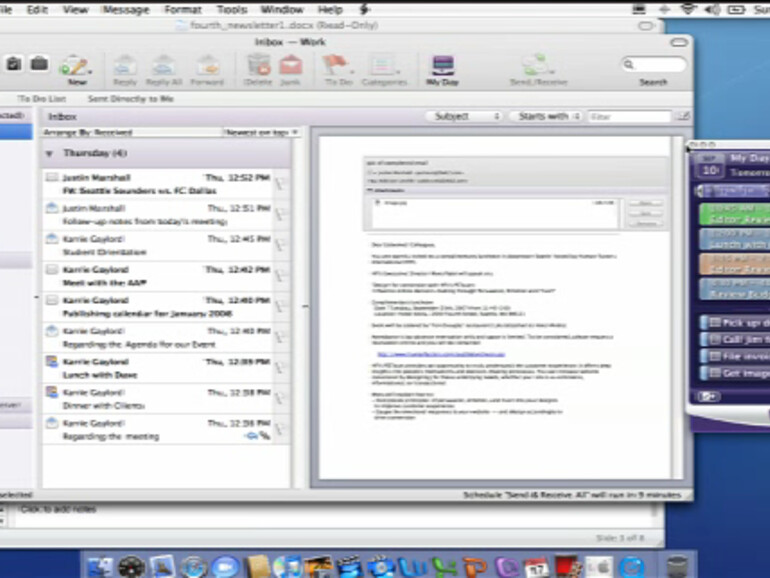Open the Message menu
The width and height of the screenshot is (770, 578).
(126, 9)
